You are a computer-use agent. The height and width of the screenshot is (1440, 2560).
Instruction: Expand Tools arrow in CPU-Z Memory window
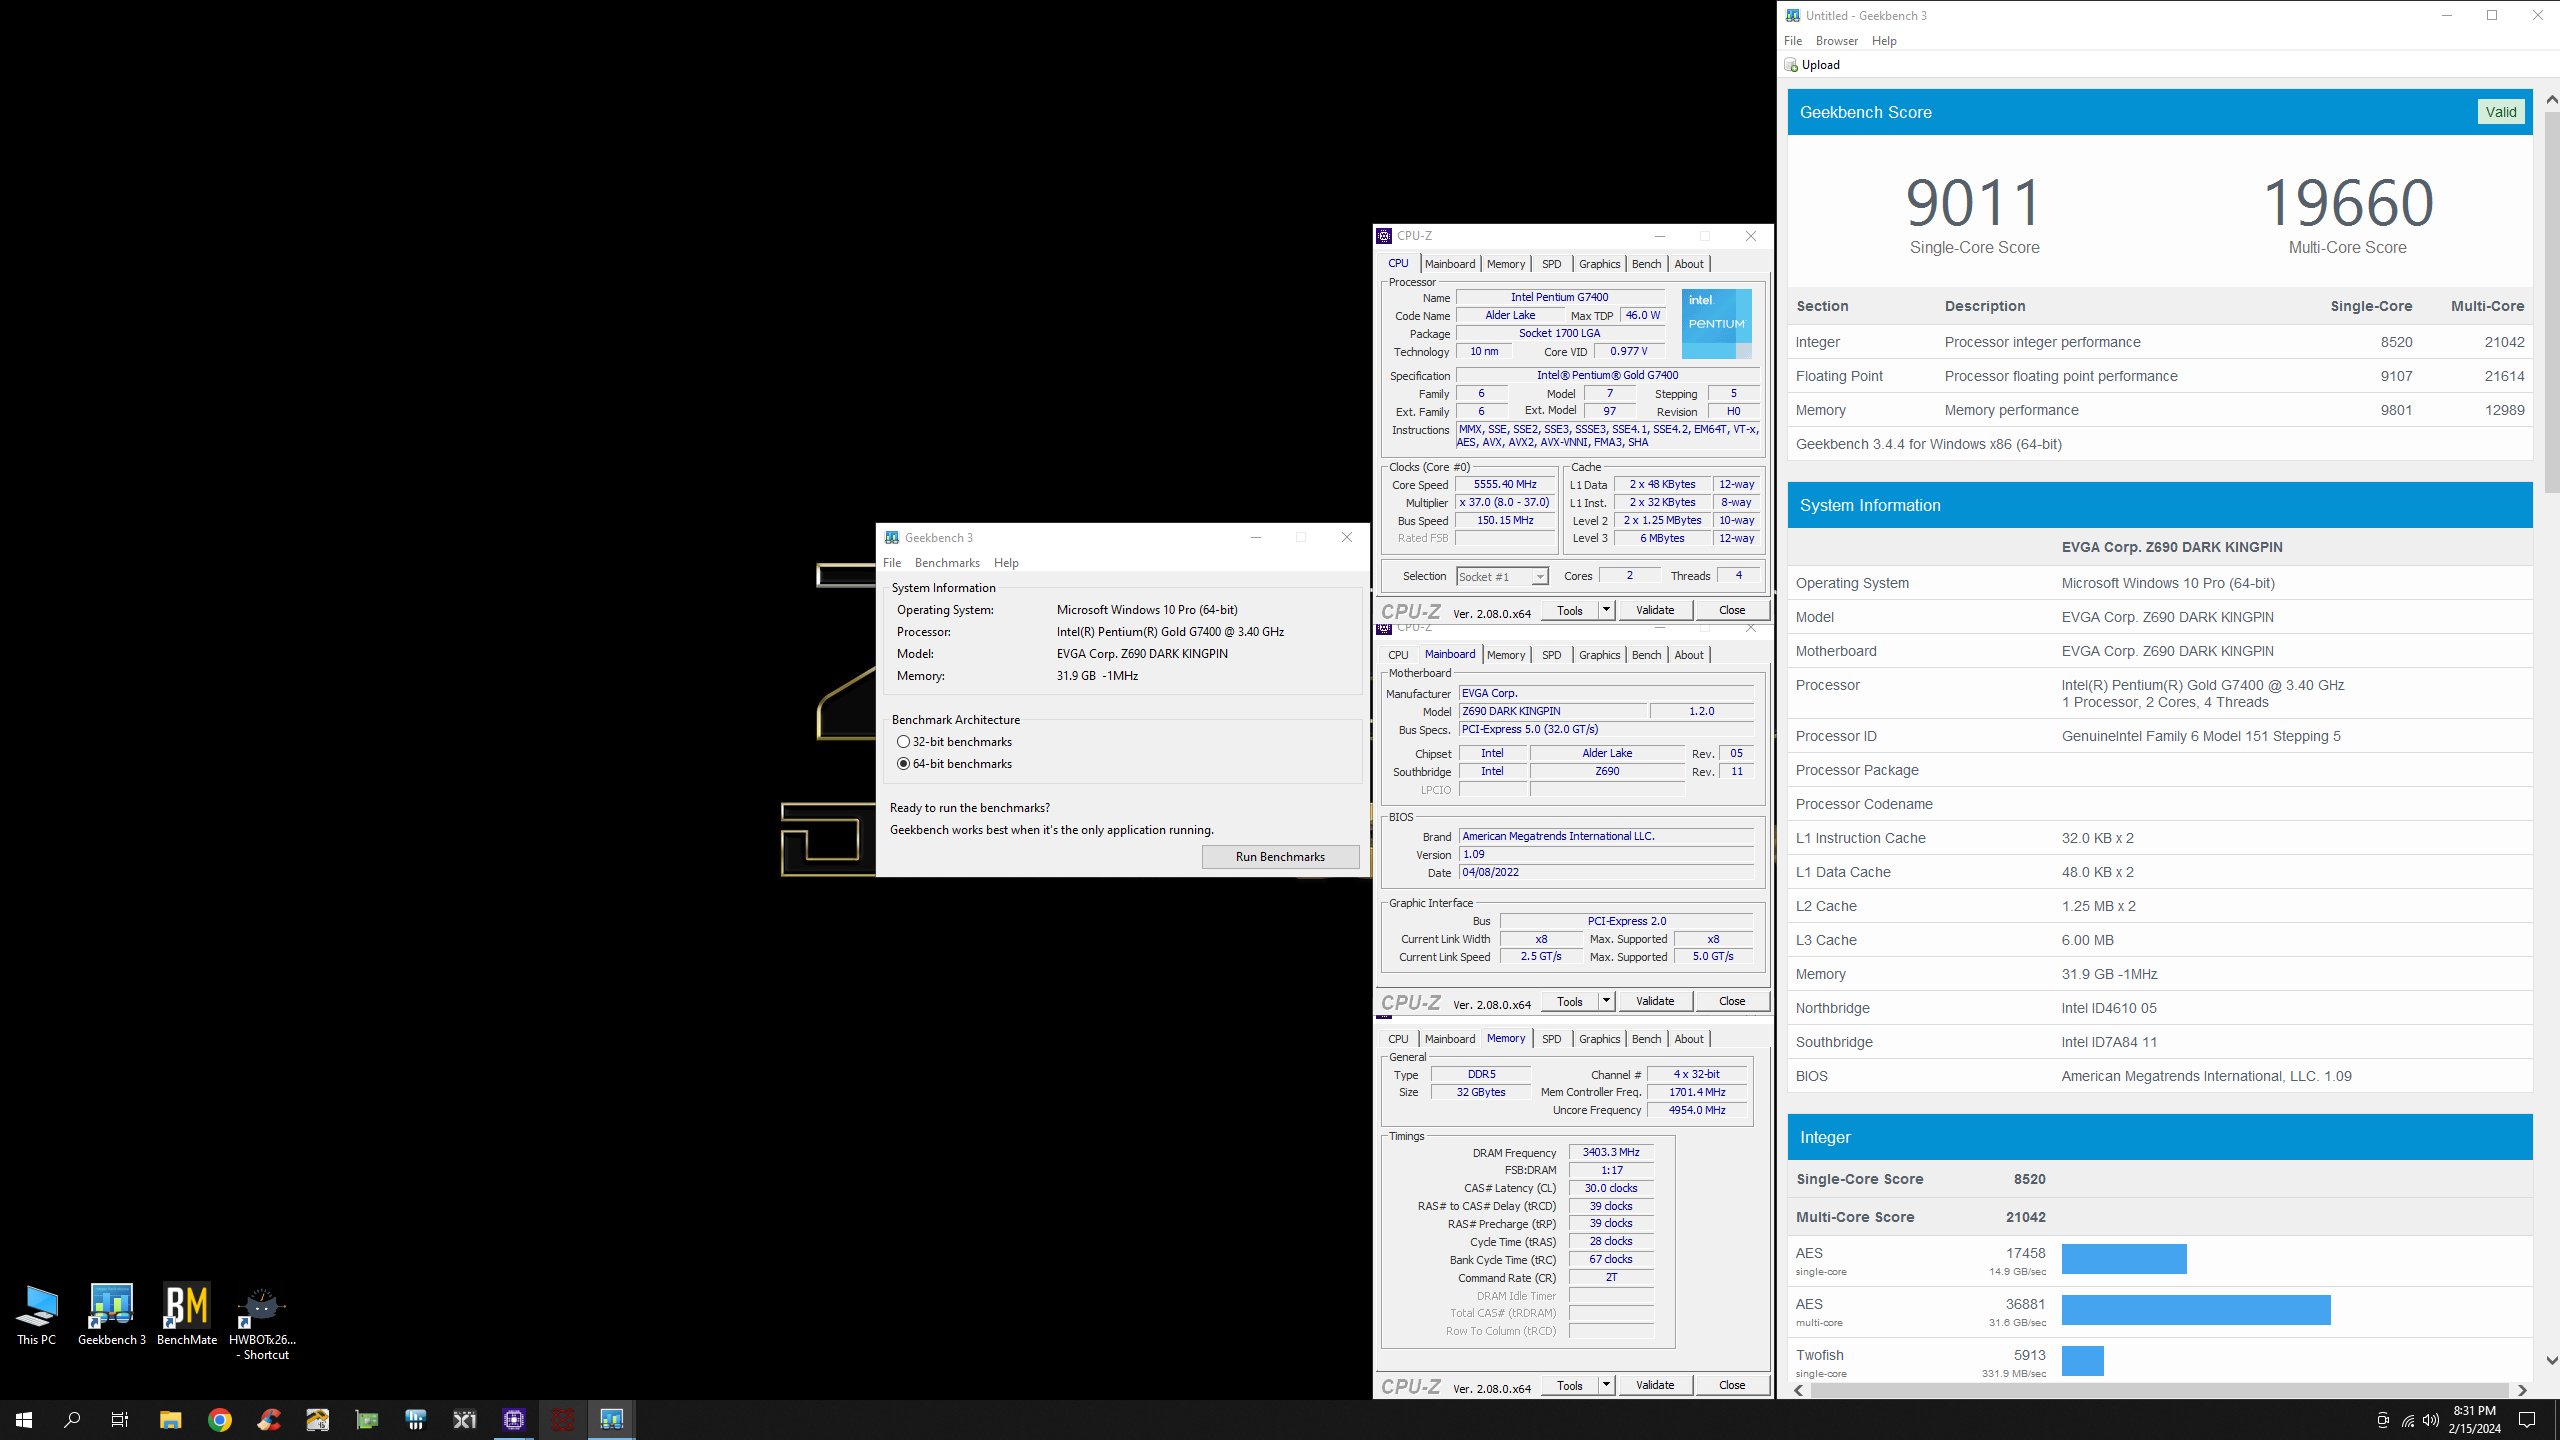coord(1606,1385)
